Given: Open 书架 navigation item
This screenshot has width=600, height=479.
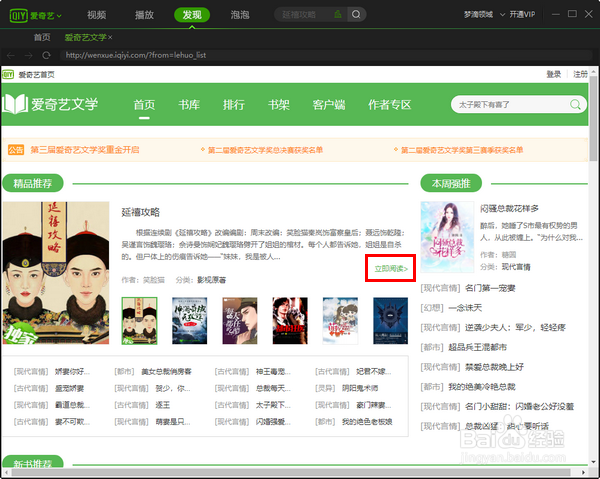Looking at the screenshot, I should (279, 104).
